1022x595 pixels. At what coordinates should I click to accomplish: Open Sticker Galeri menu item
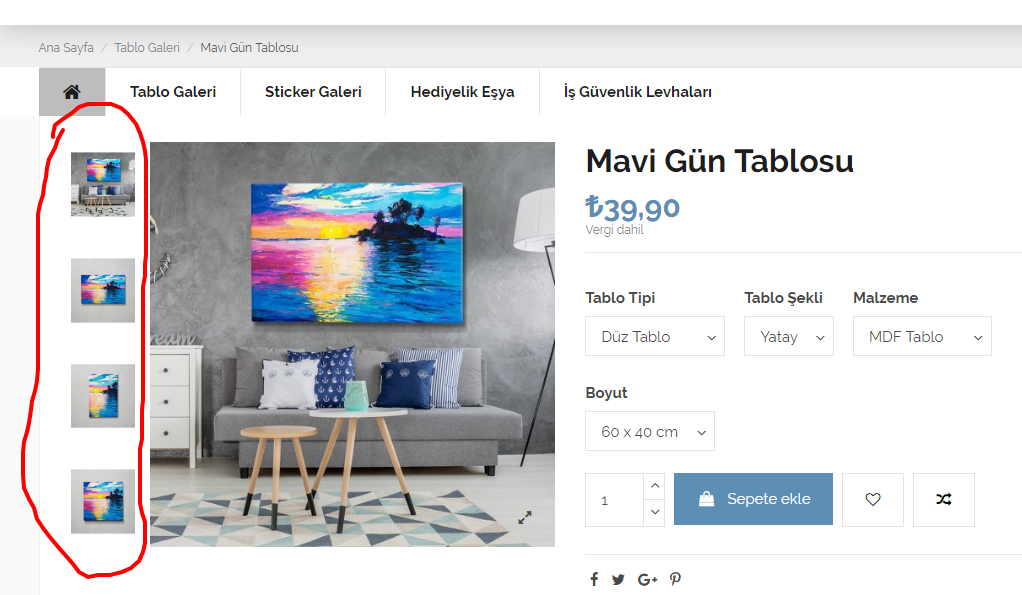click(313, 92)
